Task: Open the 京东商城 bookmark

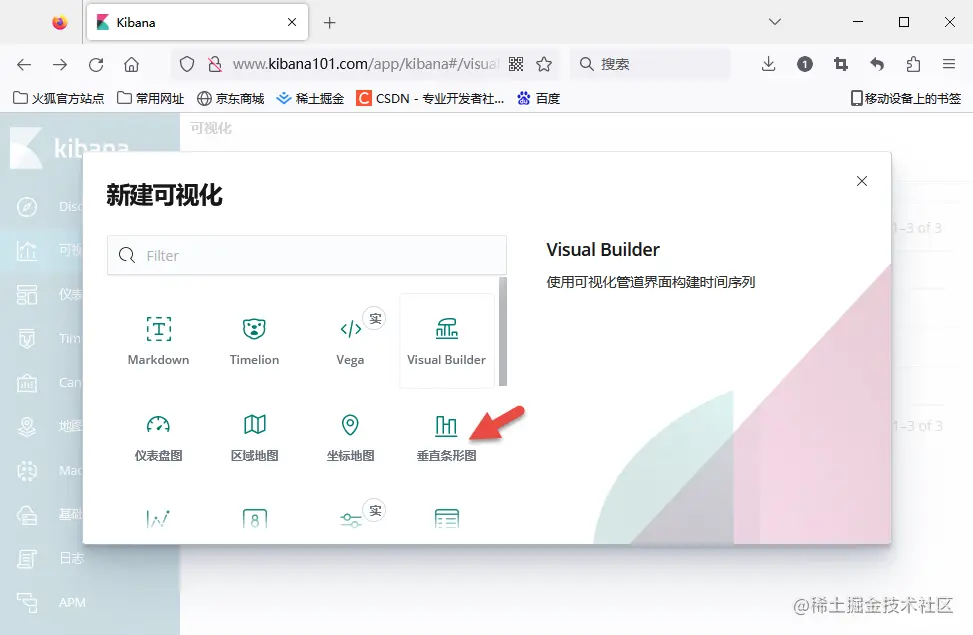Action: click(x=231, y=98)
